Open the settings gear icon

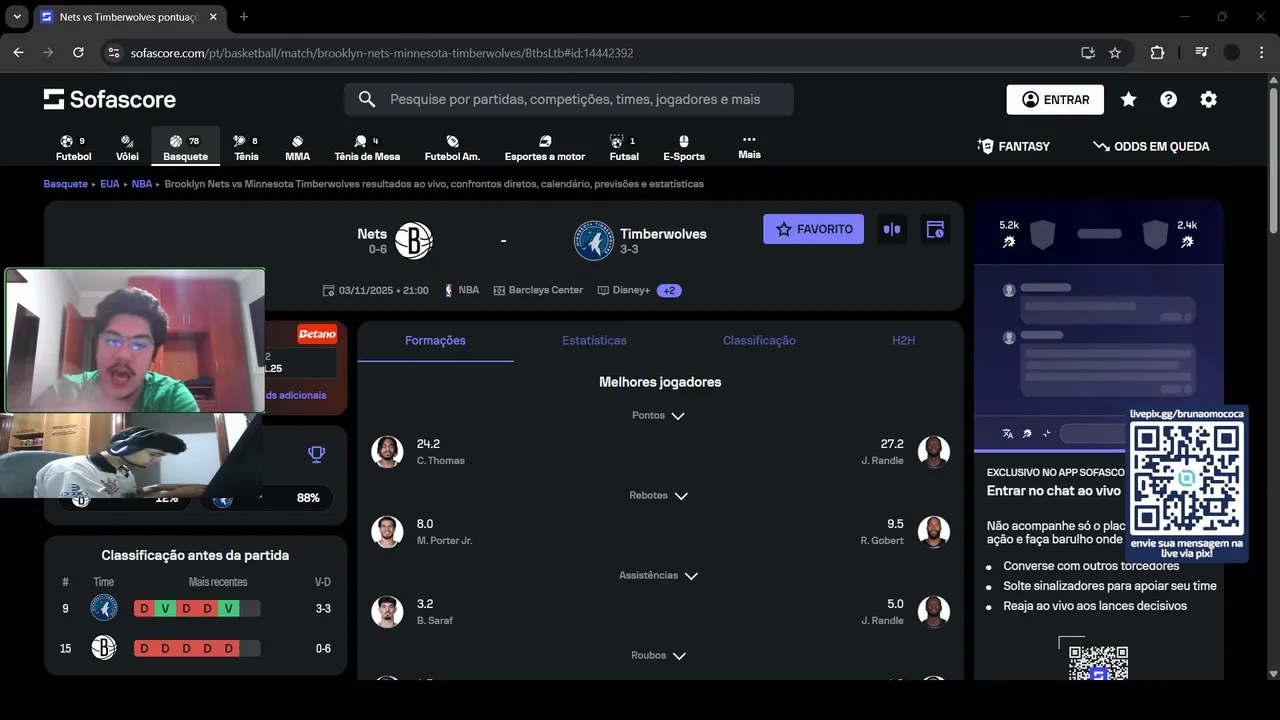tap(1208, 99)
